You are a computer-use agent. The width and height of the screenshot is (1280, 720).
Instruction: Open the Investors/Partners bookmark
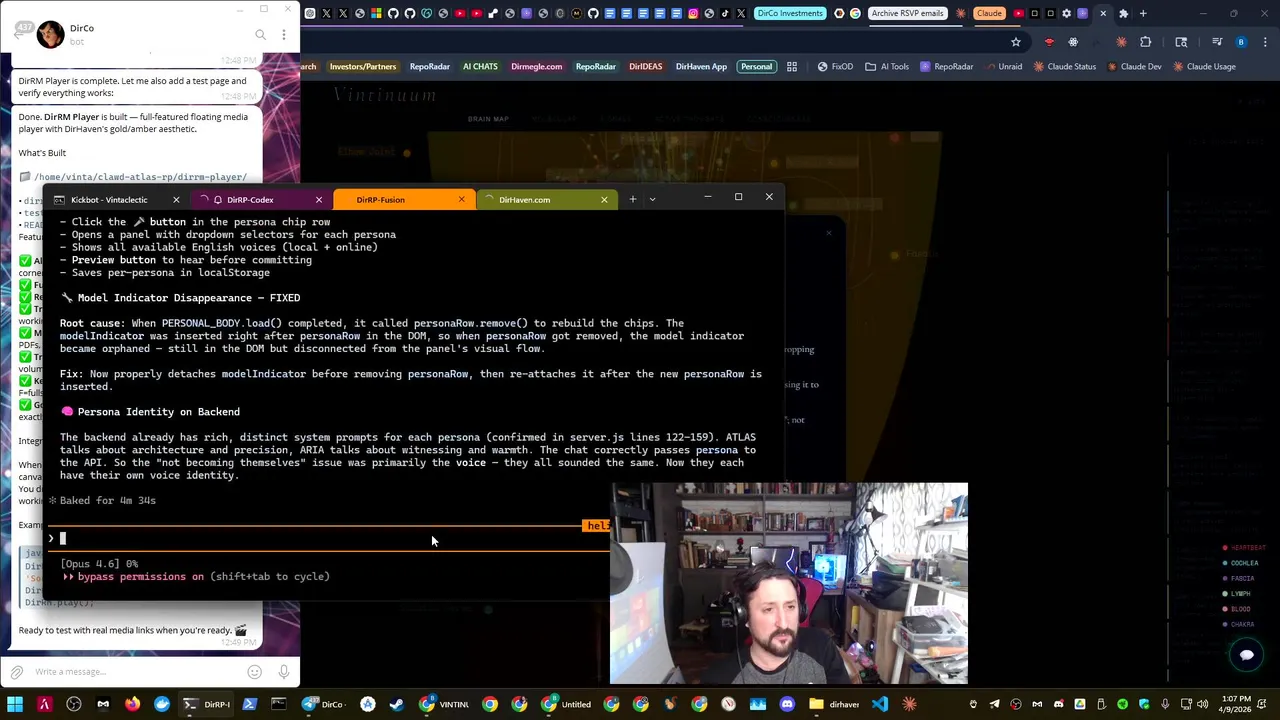363,66
